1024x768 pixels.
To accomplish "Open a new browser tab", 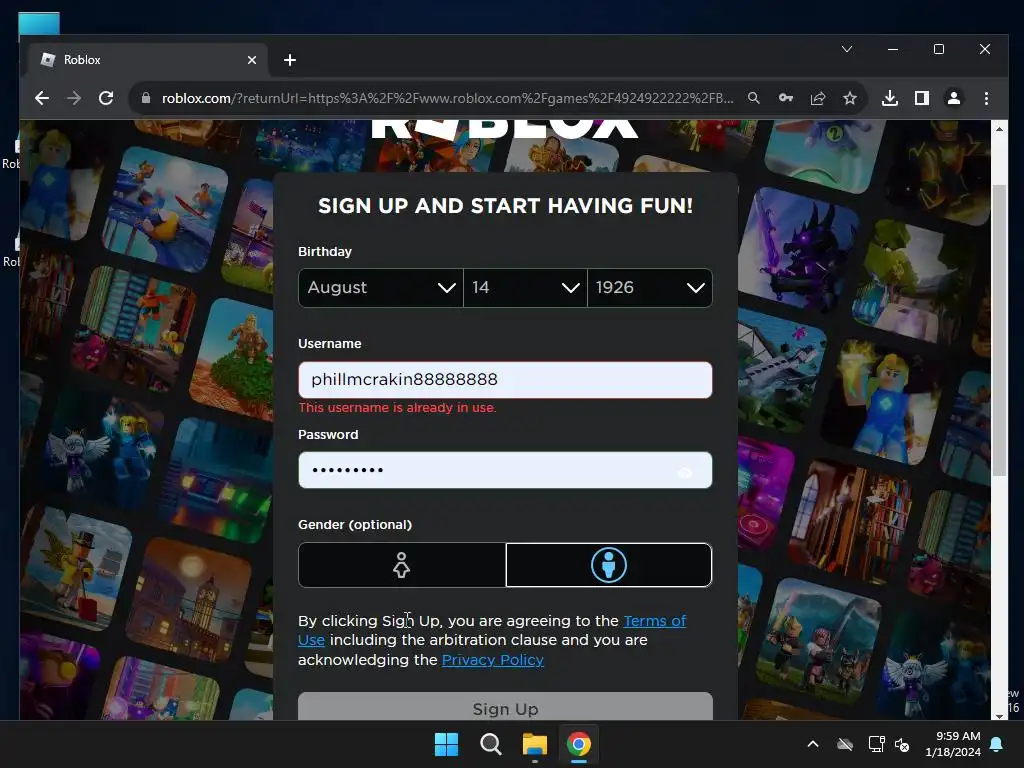I will pos(290,60).
